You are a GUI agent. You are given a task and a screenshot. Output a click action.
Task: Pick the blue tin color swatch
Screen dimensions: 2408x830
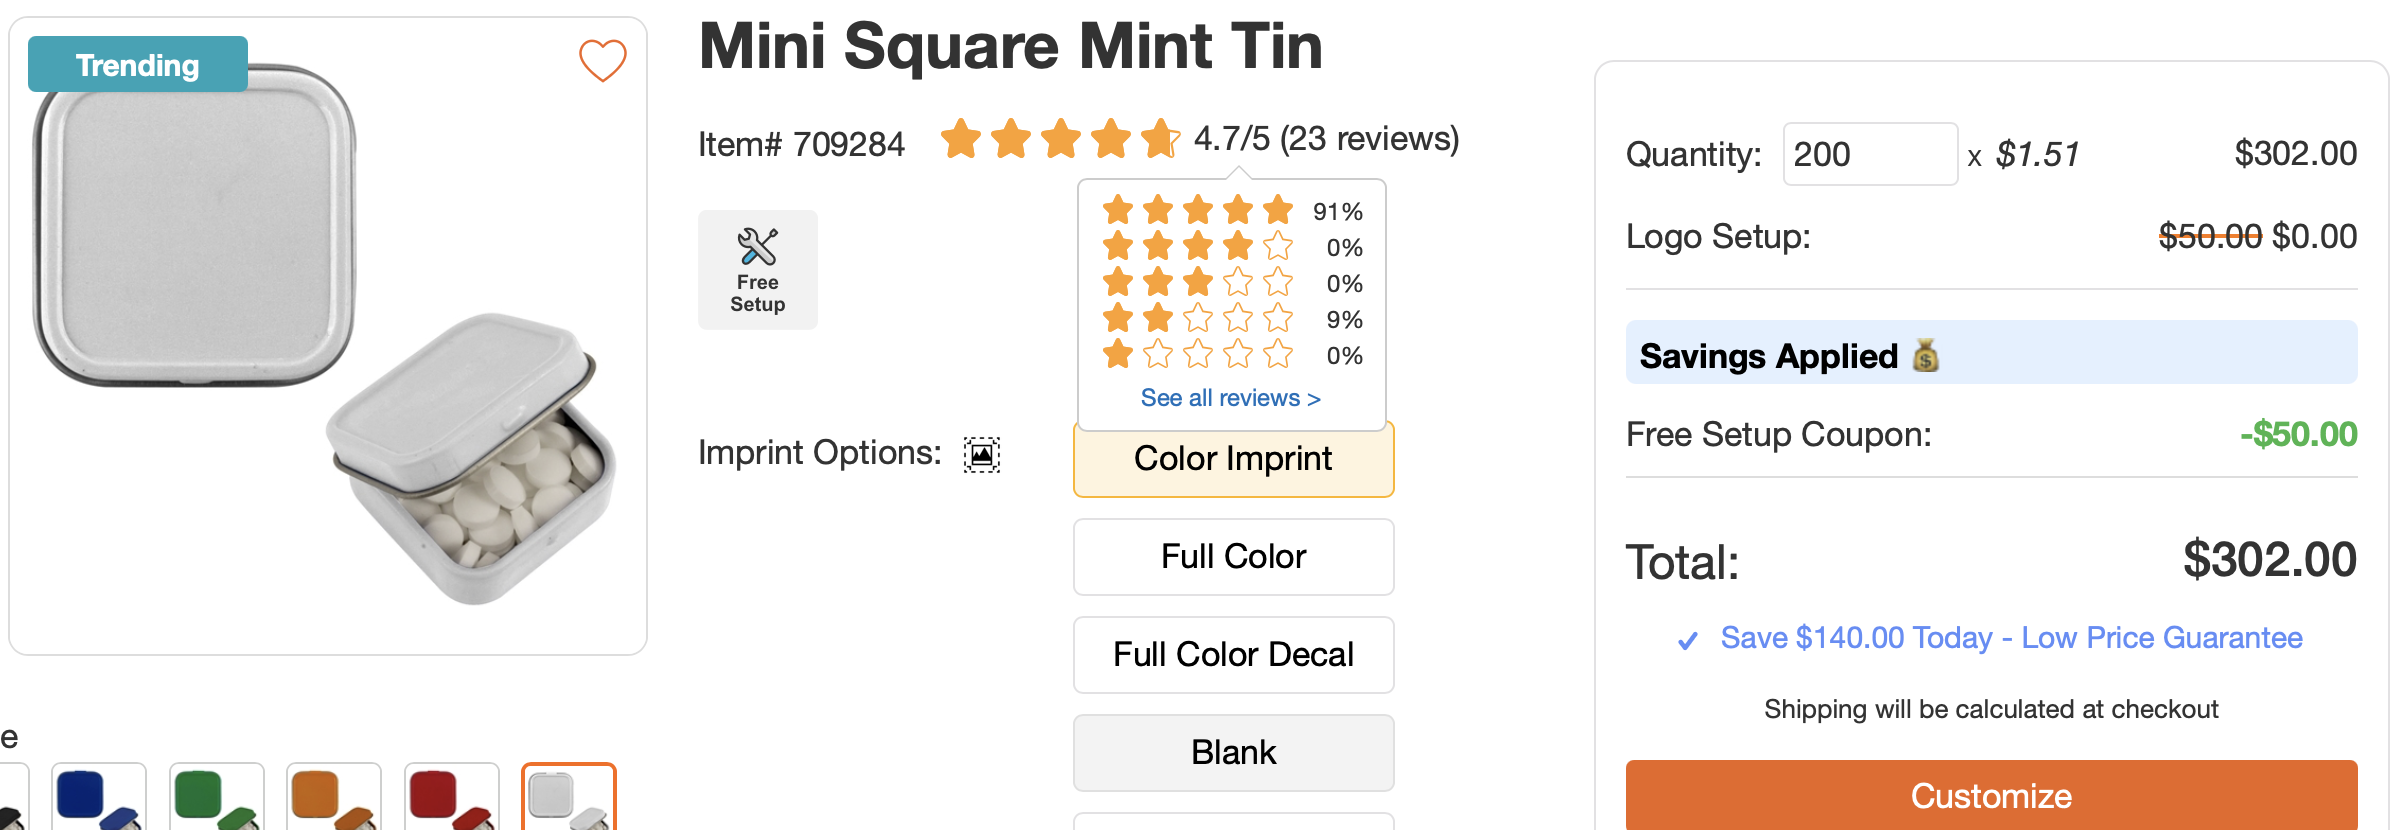tap(98, 798)
